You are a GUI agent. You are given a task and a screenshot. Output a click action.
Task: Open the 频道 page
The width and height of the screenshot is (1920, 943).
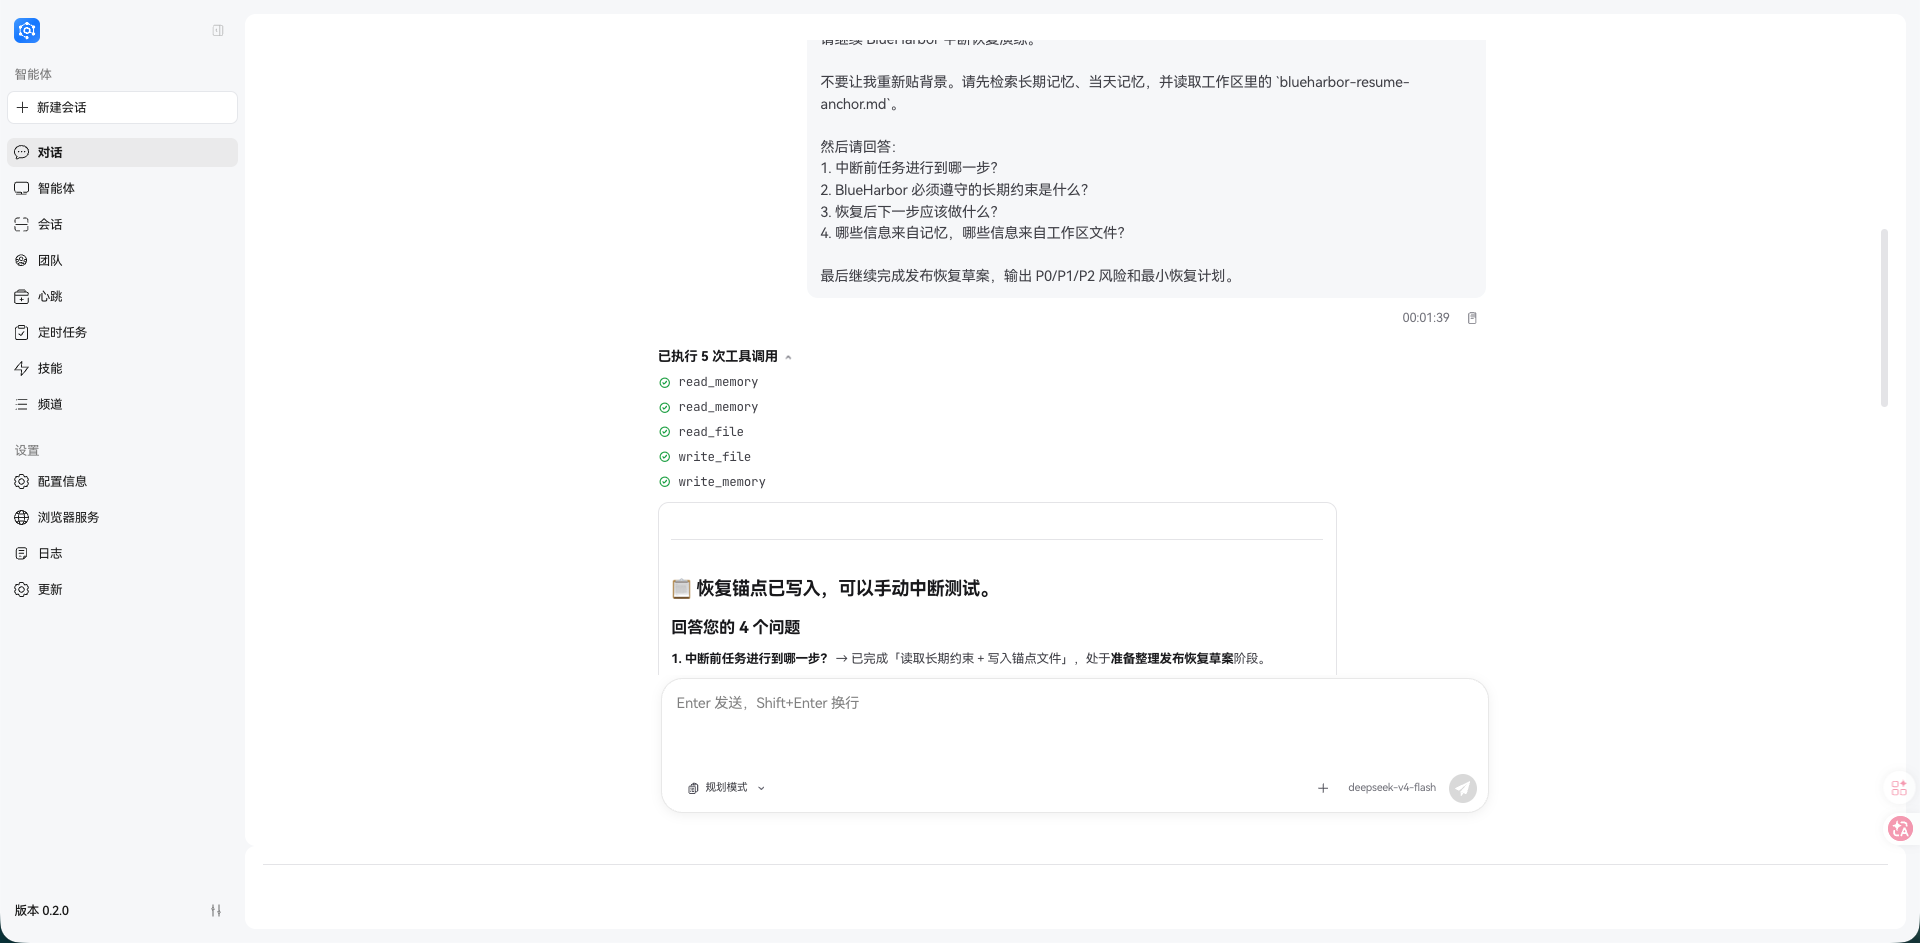(x=123, y=404)
